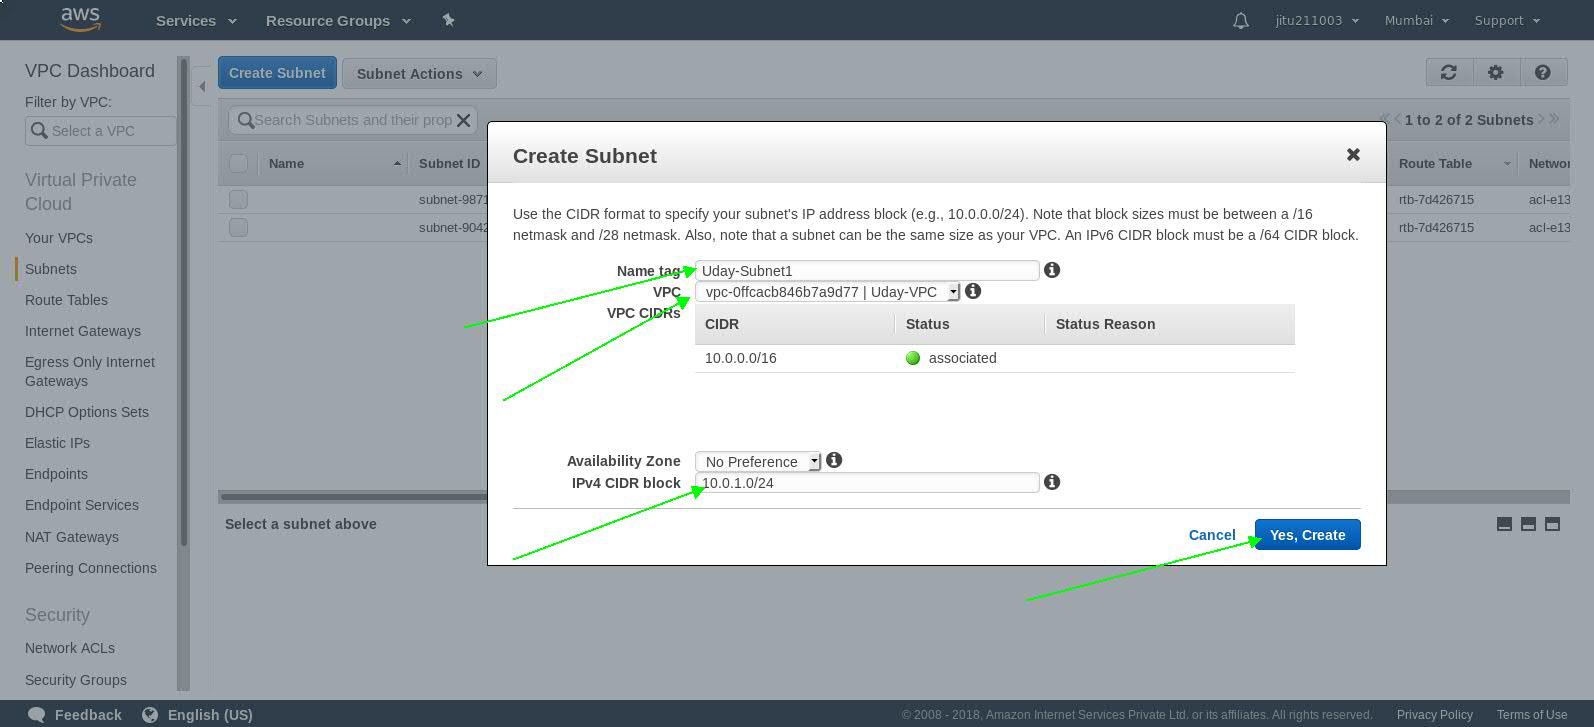Show info for VPC selector
The width and height of the screenshot is (1594, 727).
973,291
